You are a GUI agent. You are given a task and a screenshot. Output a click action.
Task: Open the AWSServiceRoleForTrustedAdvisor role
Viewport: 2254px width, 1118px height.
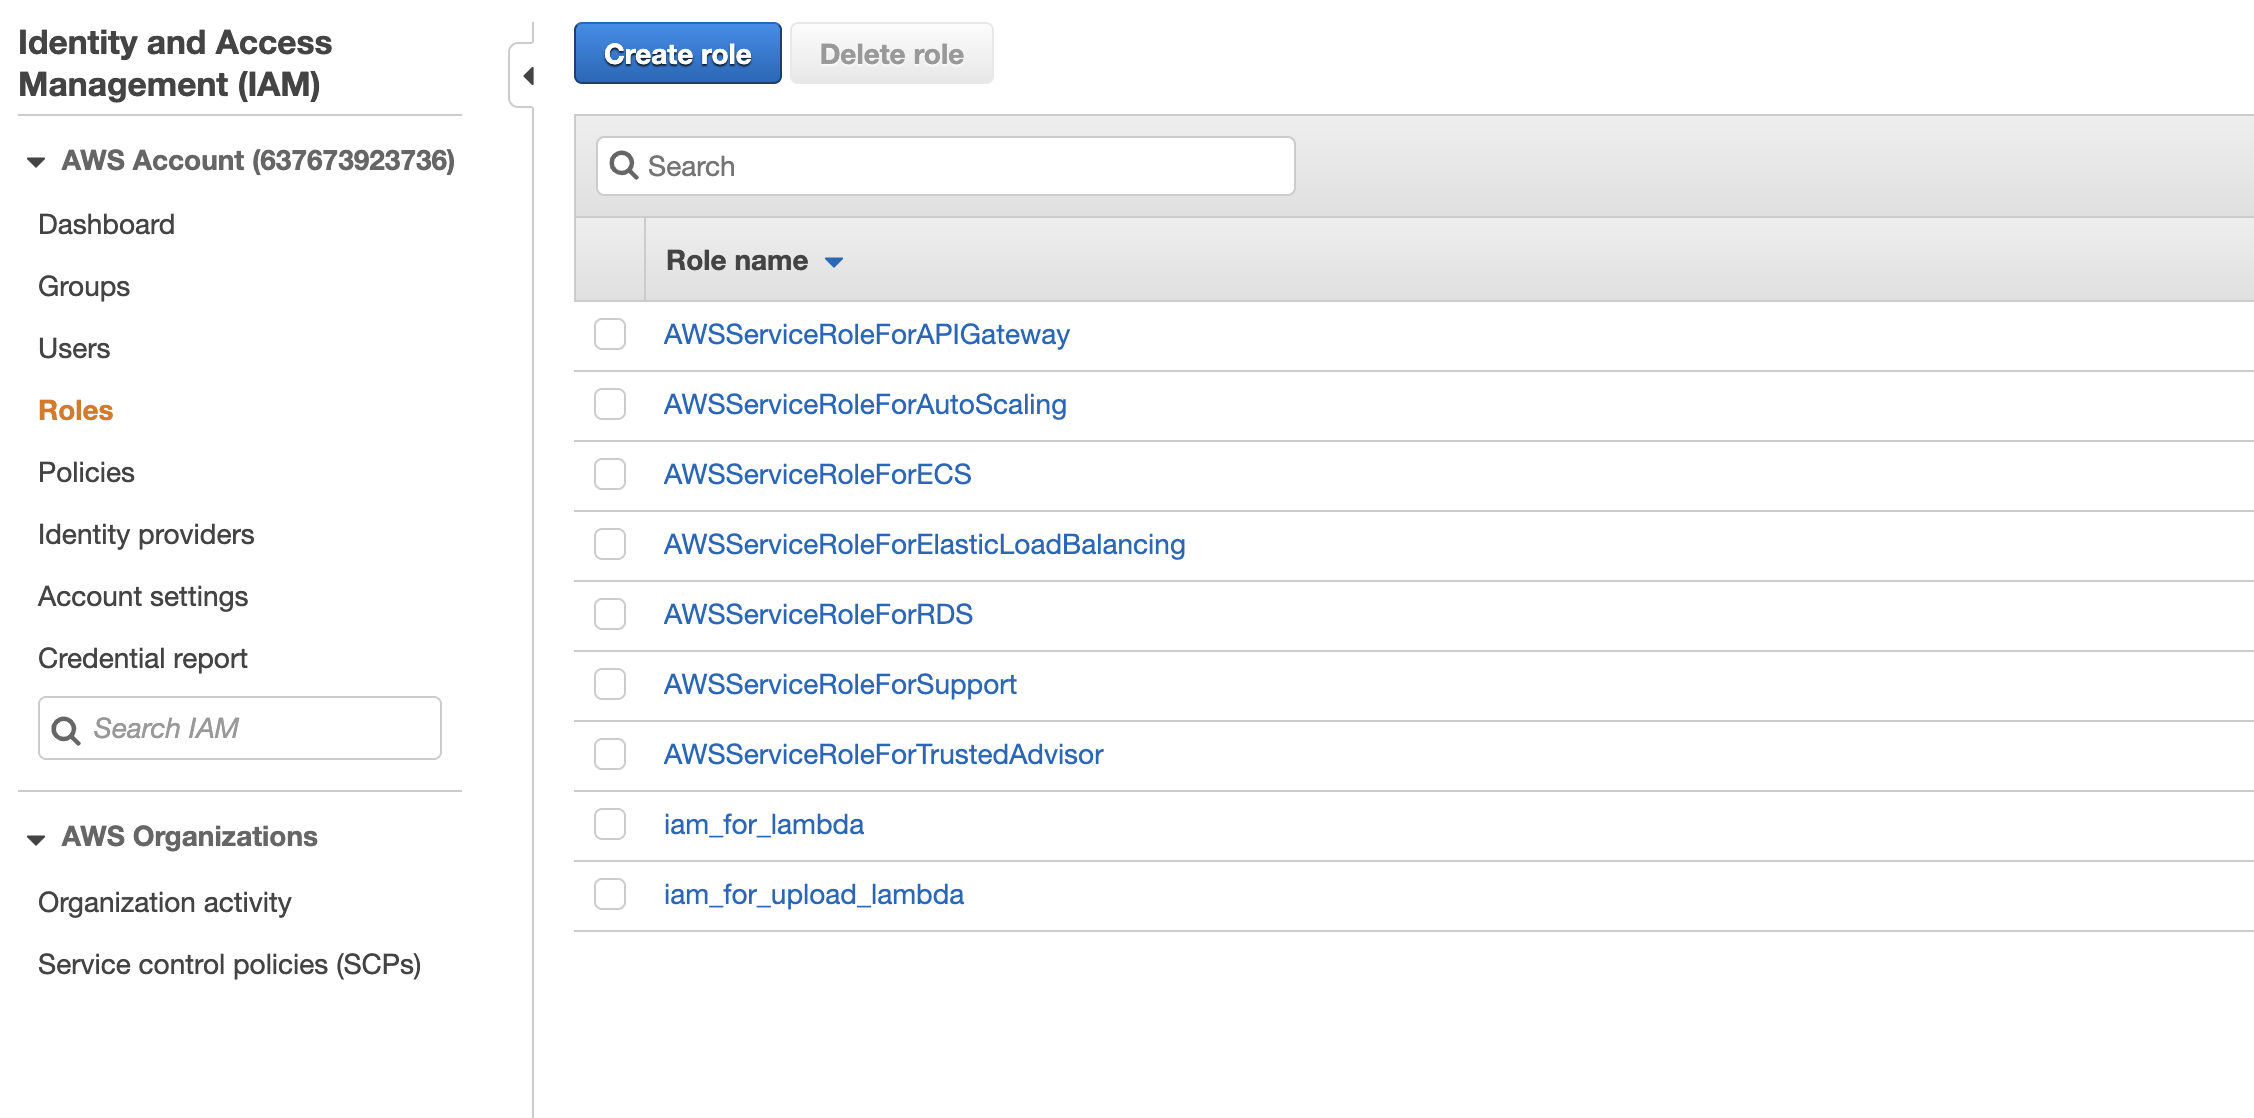click(883, 754)
